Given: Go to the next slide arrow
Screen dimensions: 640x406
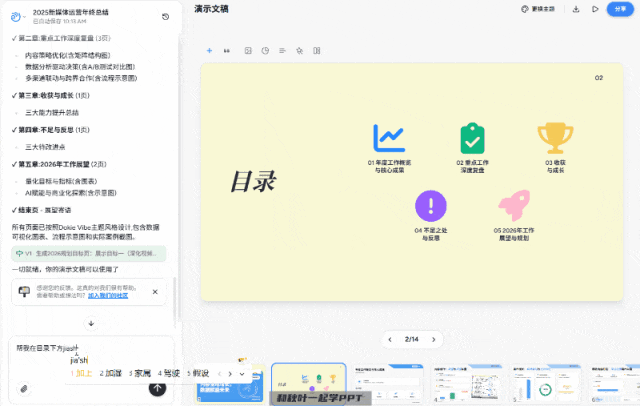Looking at the screenshot, I should coord(433,339).
